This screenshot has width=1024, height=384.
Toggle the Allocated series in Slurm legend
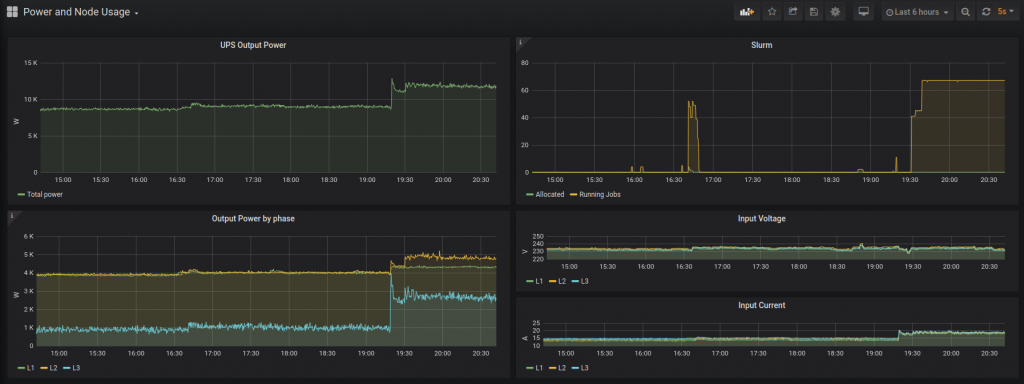coord(549,194)
